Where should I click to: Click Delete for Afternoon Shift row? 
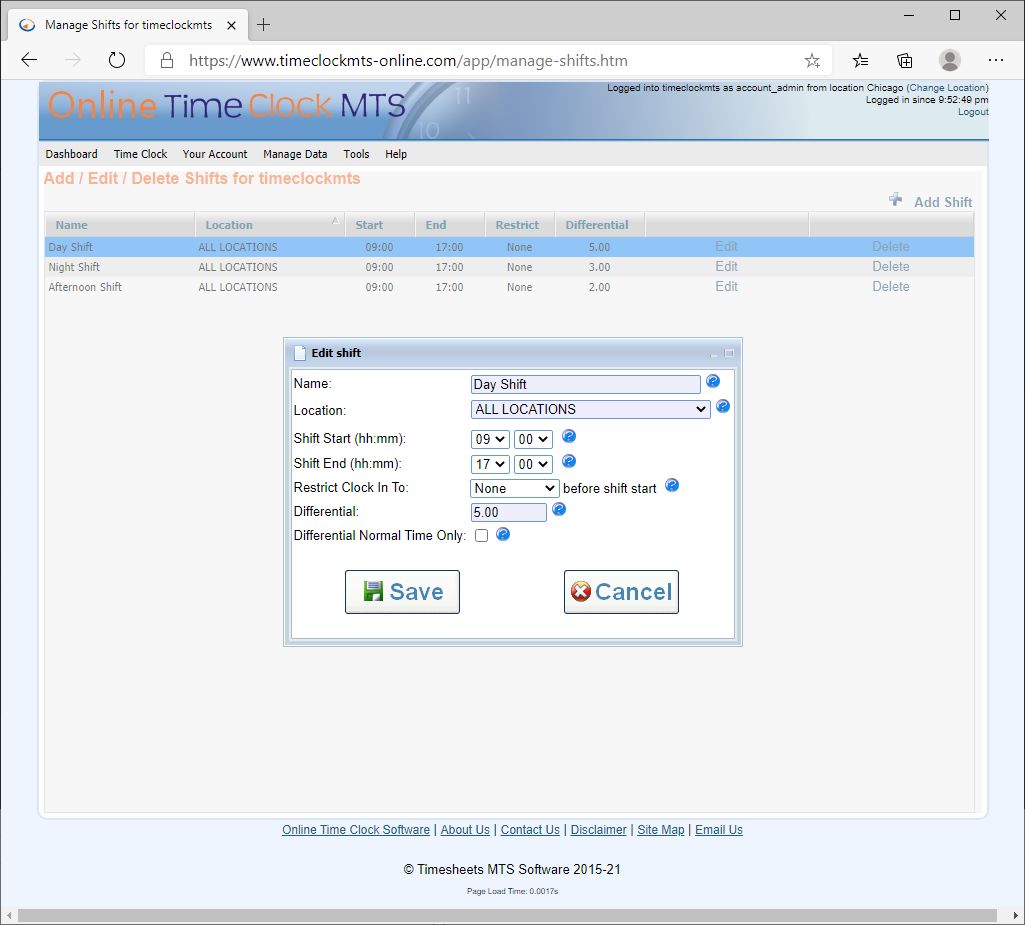(x=890, y=286)
